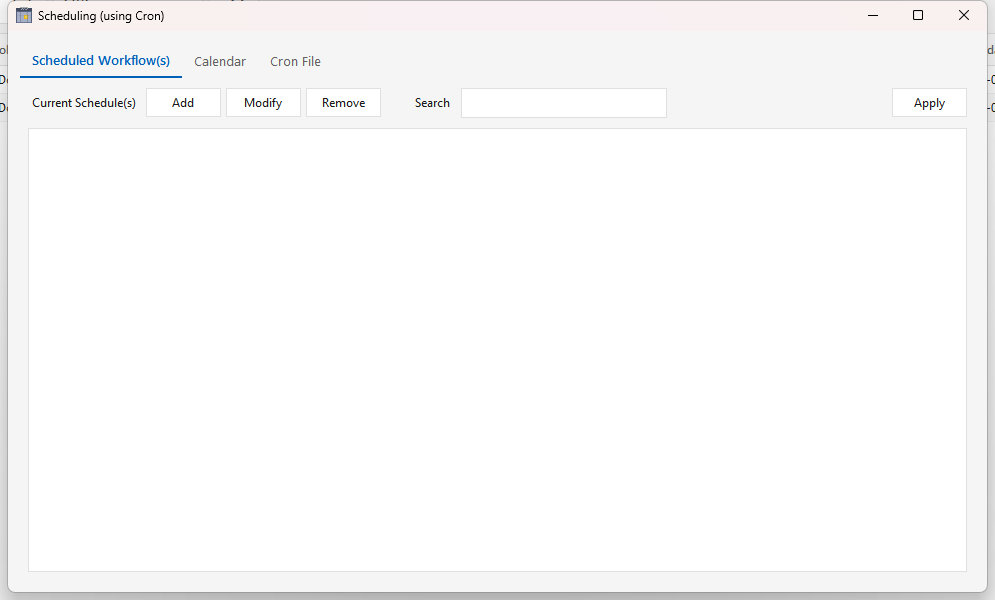This screenshot has height=600, width=995.
Task: Close the Scheduling (using Cron) window
Action: (x=963, y=15)
